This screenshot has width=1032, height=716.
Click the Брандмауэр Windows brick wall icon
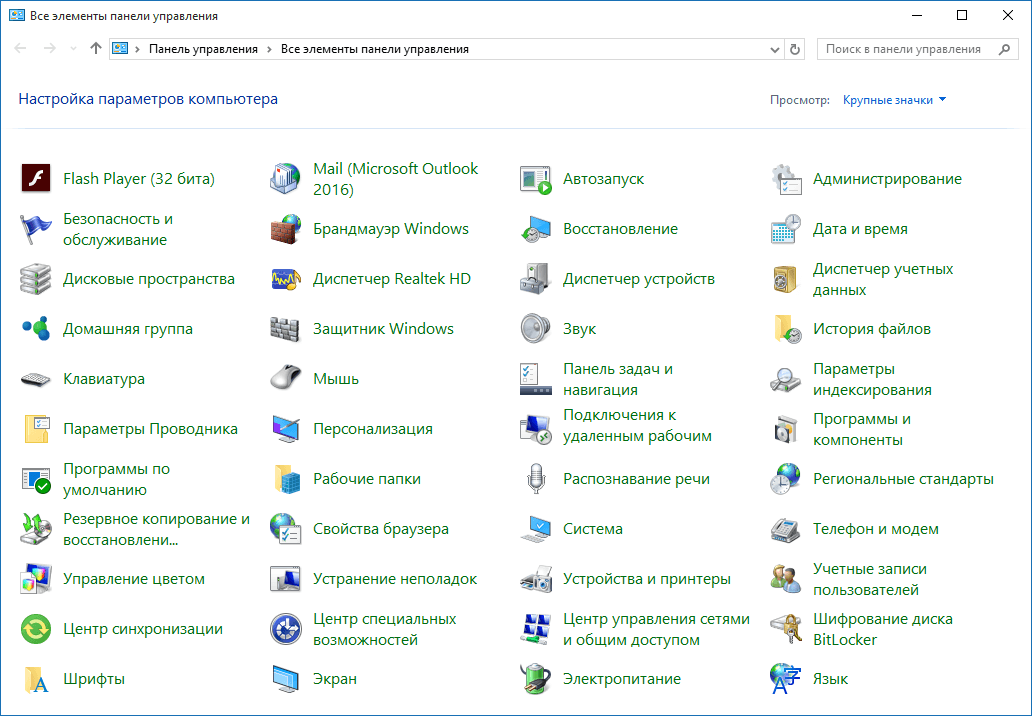[x=286, y=229]
